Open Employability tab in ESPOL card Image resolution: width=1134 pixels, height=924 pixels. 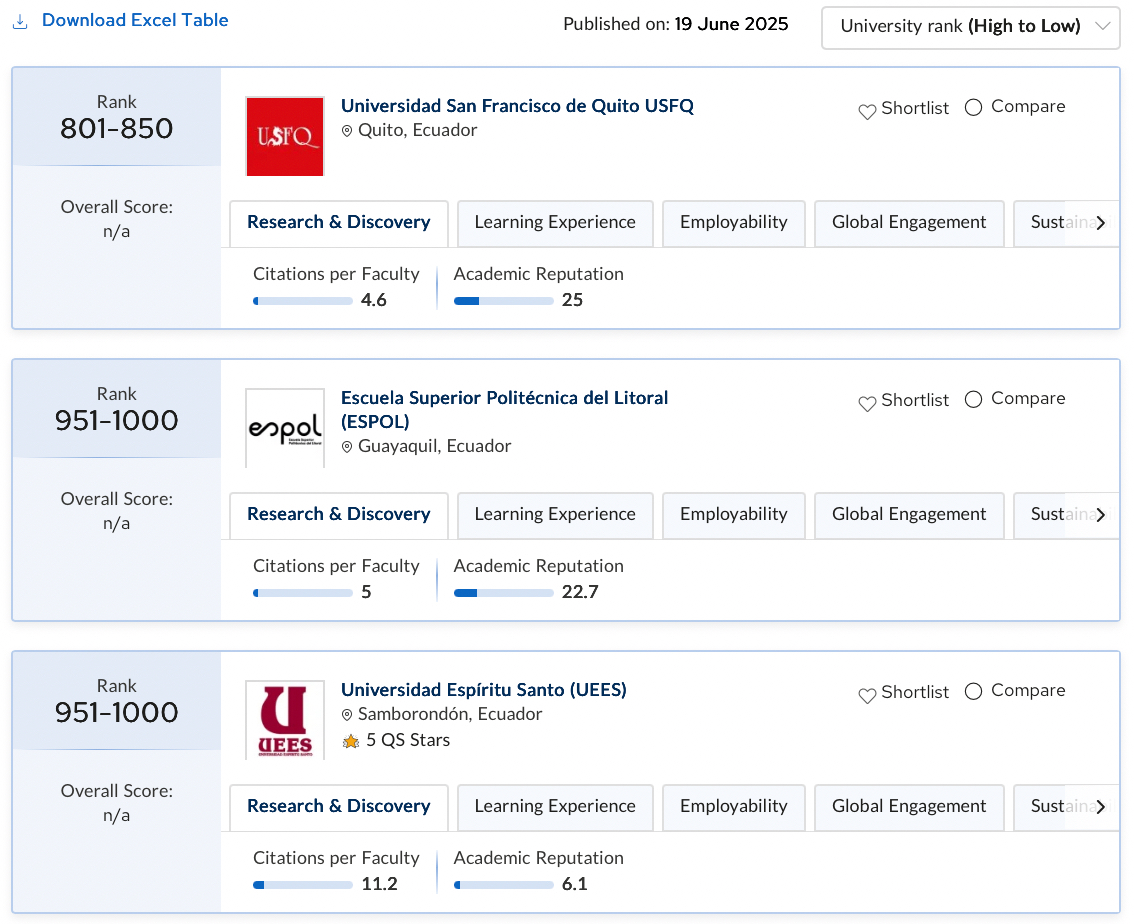[x=733, y=515]
